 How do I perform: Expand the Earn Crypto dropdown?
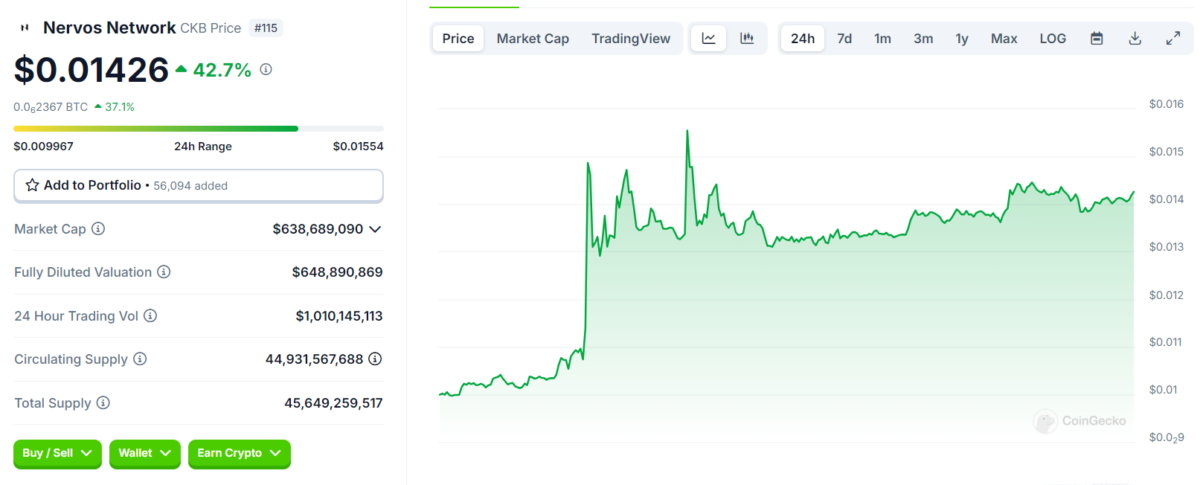coord(239,454)
